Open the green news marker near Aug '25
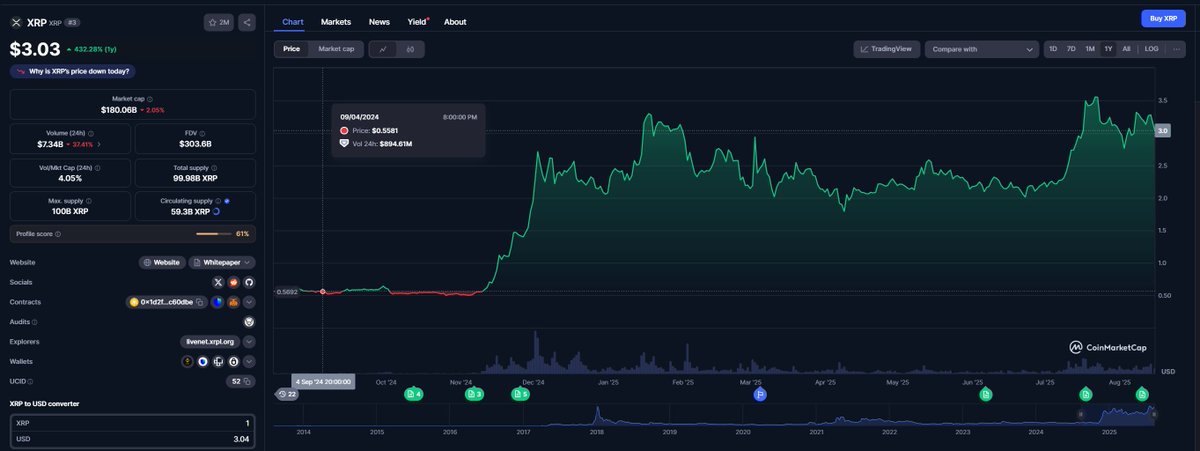This screenshot has width=1200, height=451. pyautogui.click(x=1142, y=394)
